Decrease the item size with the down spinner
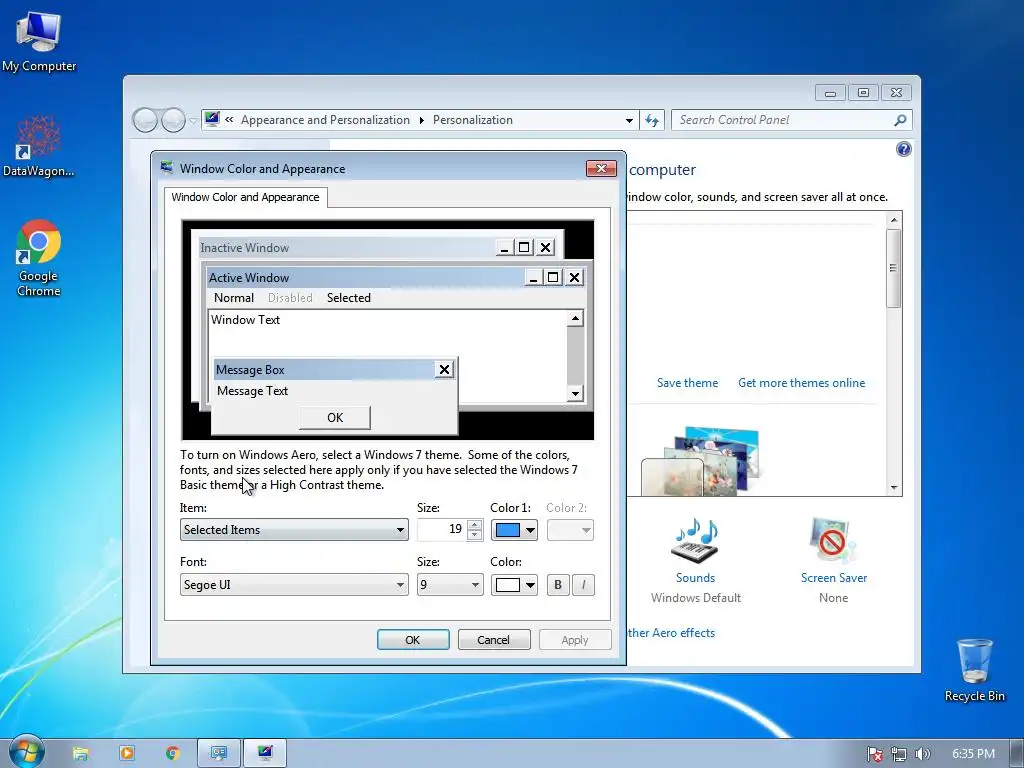The width and height of the screenshot is (1024, 768). pyautogui.click(x=475, y=535)
